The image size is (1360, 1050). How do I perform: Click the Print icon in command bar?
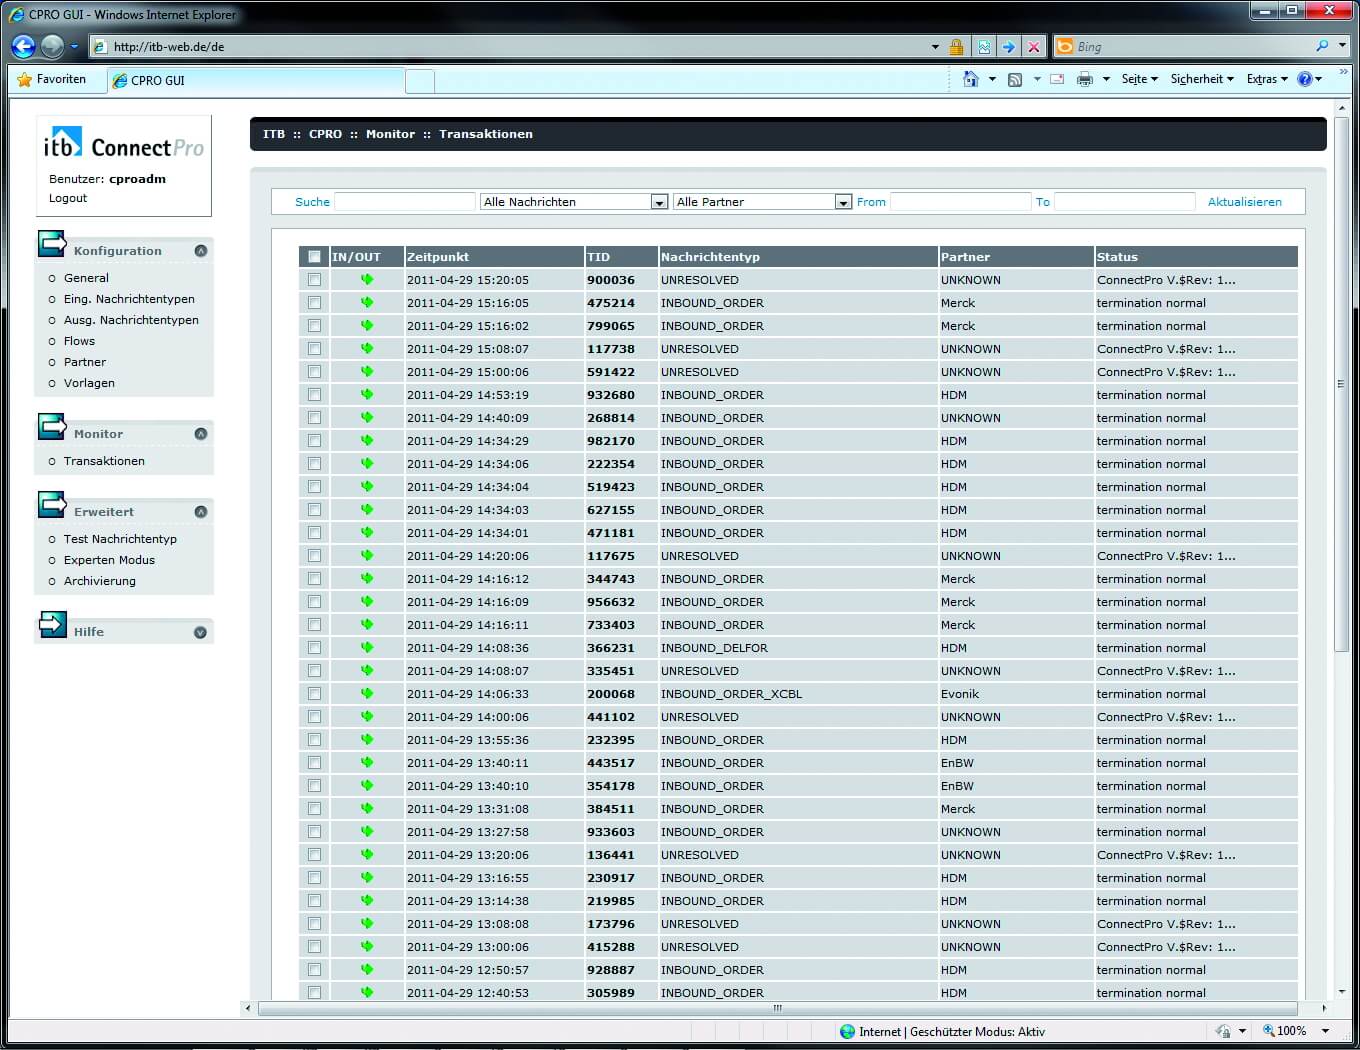1084,79
